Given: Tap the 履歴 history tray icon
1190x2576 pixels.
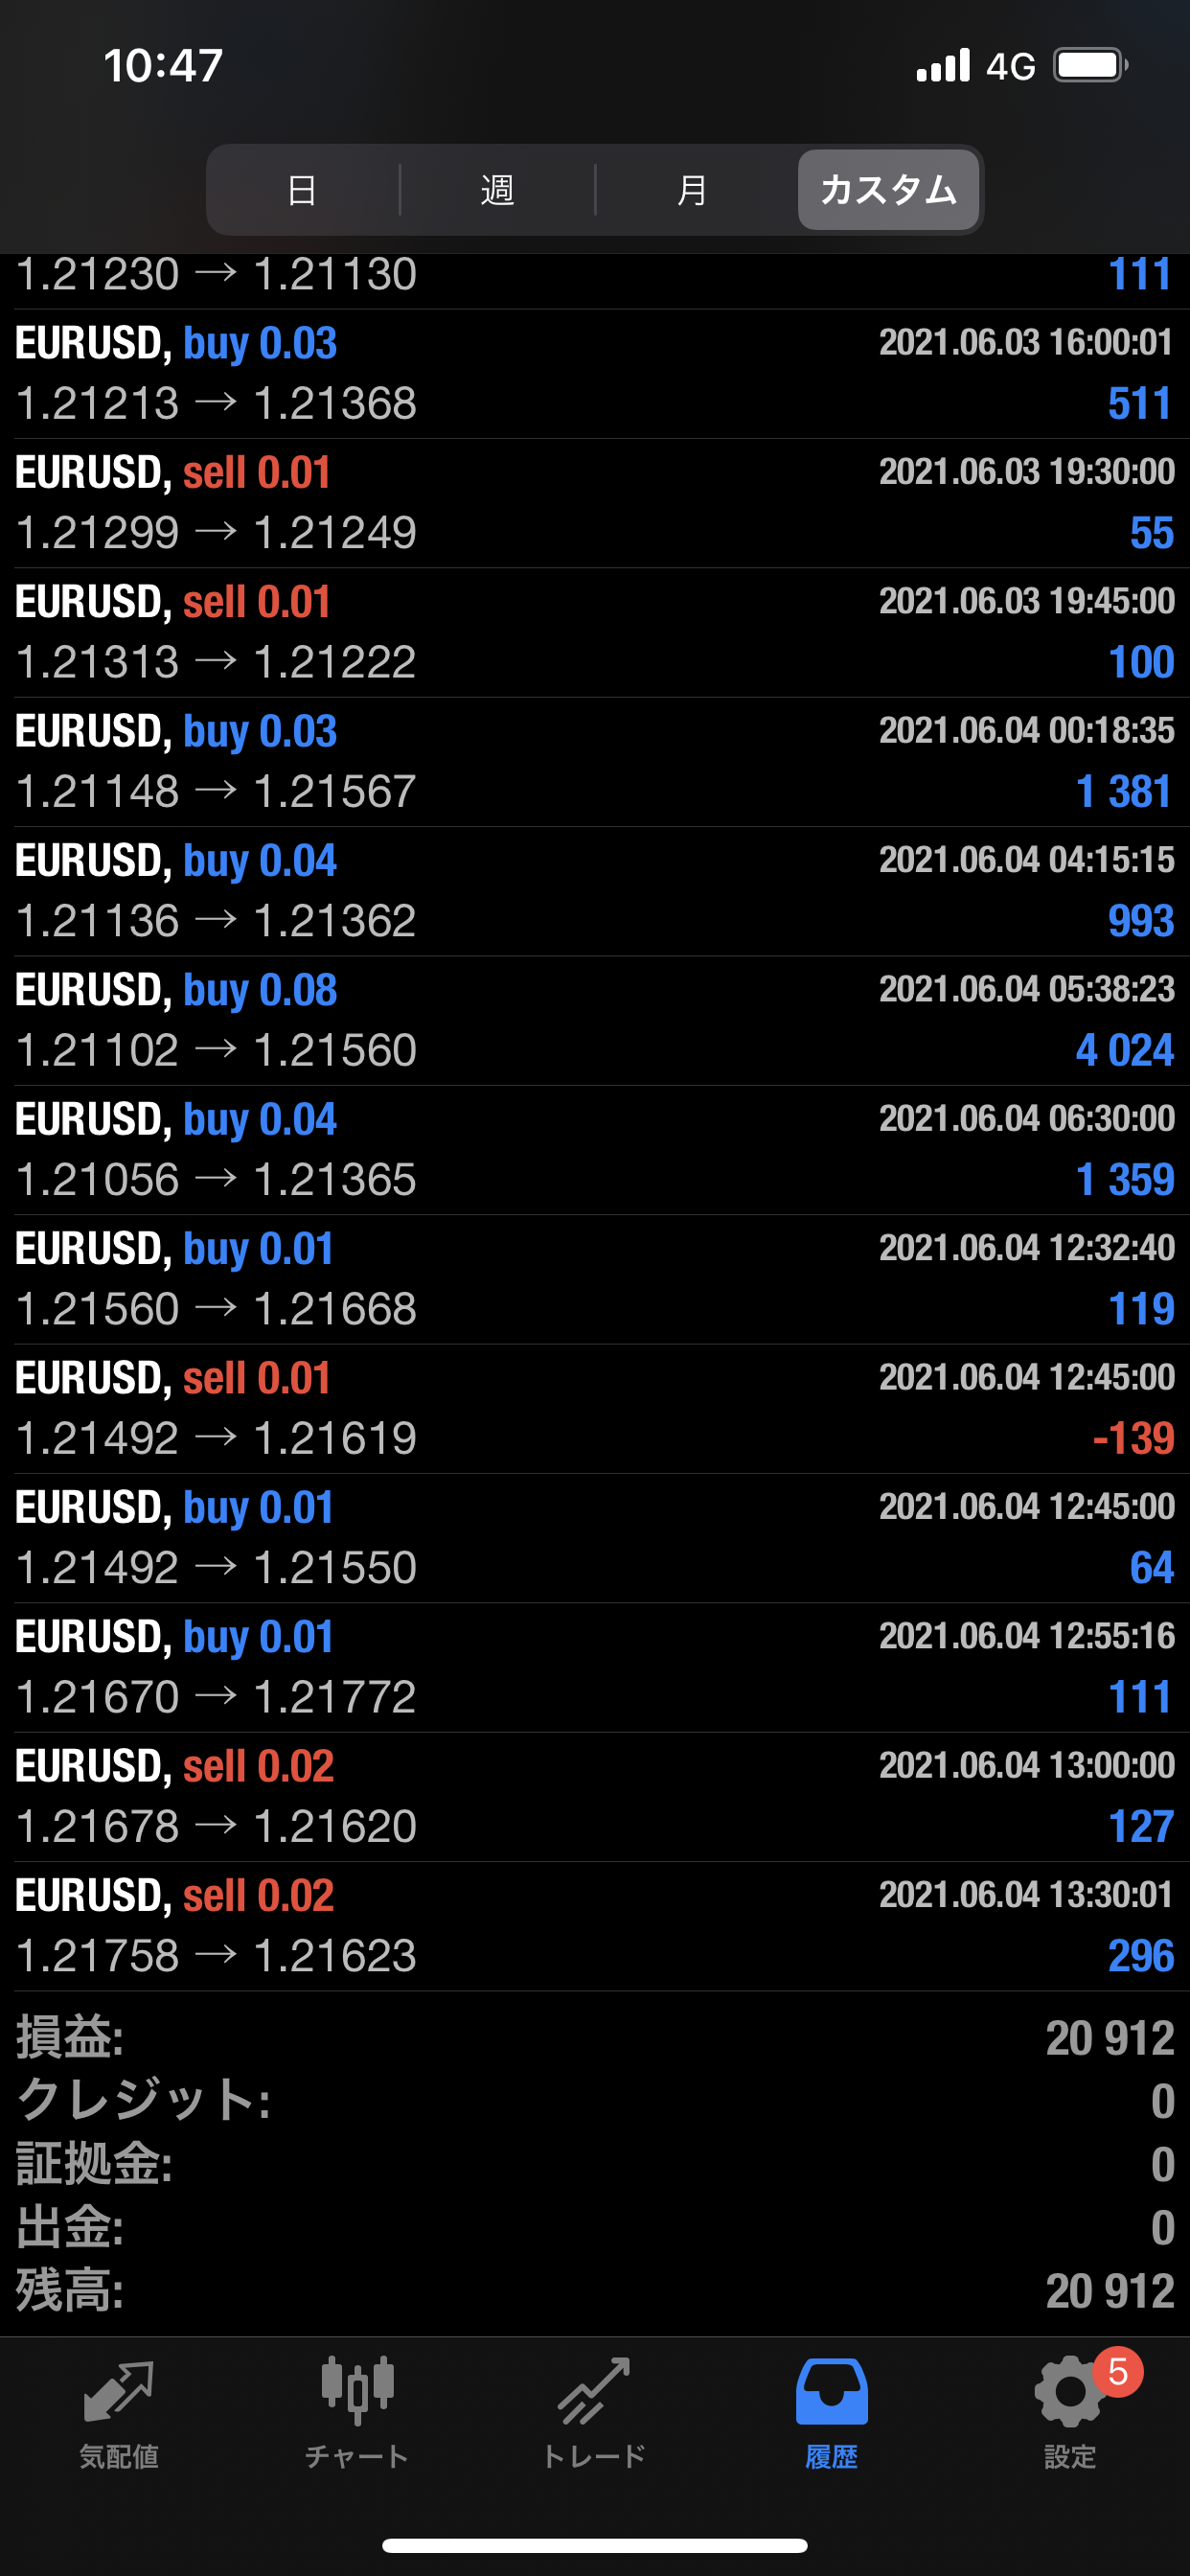Looking at the screenshot, I should pos(831,2394).
